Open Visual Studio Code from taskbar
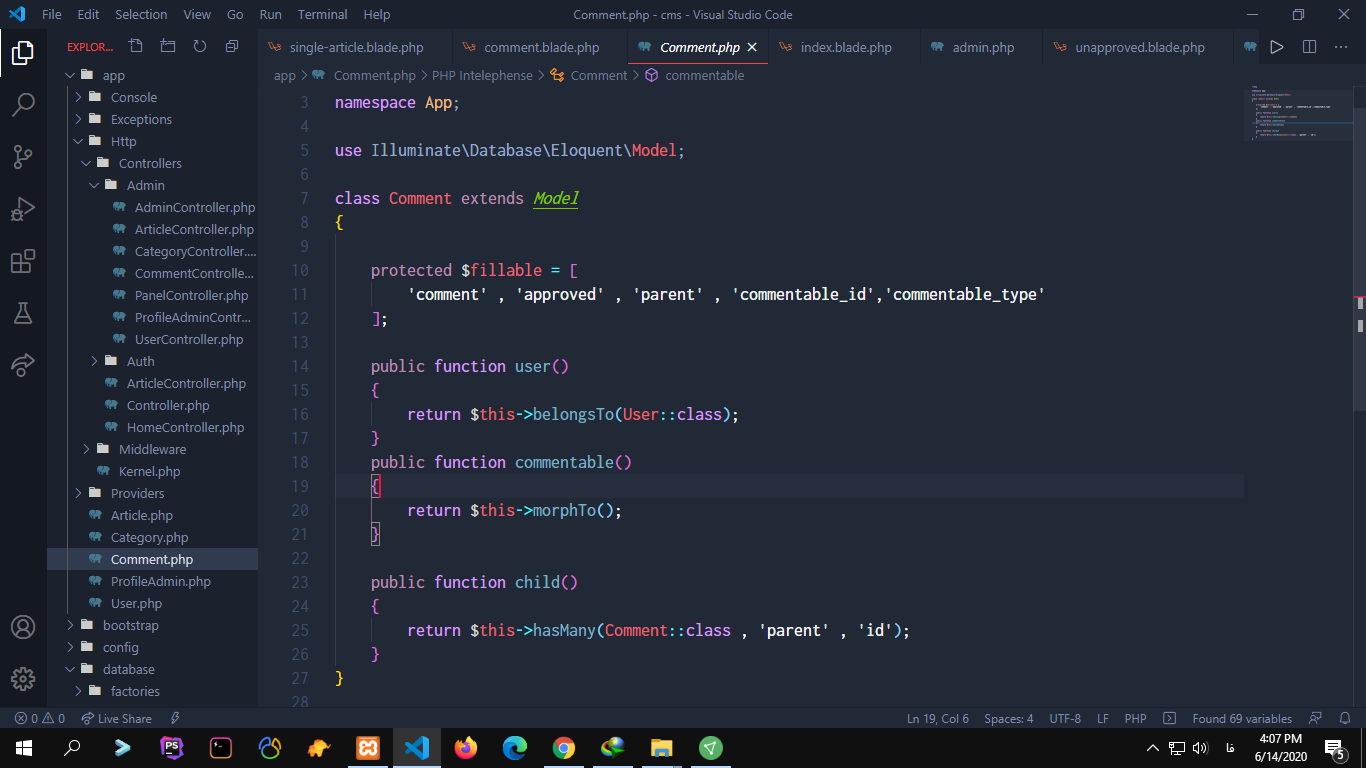 coord(417,748)
